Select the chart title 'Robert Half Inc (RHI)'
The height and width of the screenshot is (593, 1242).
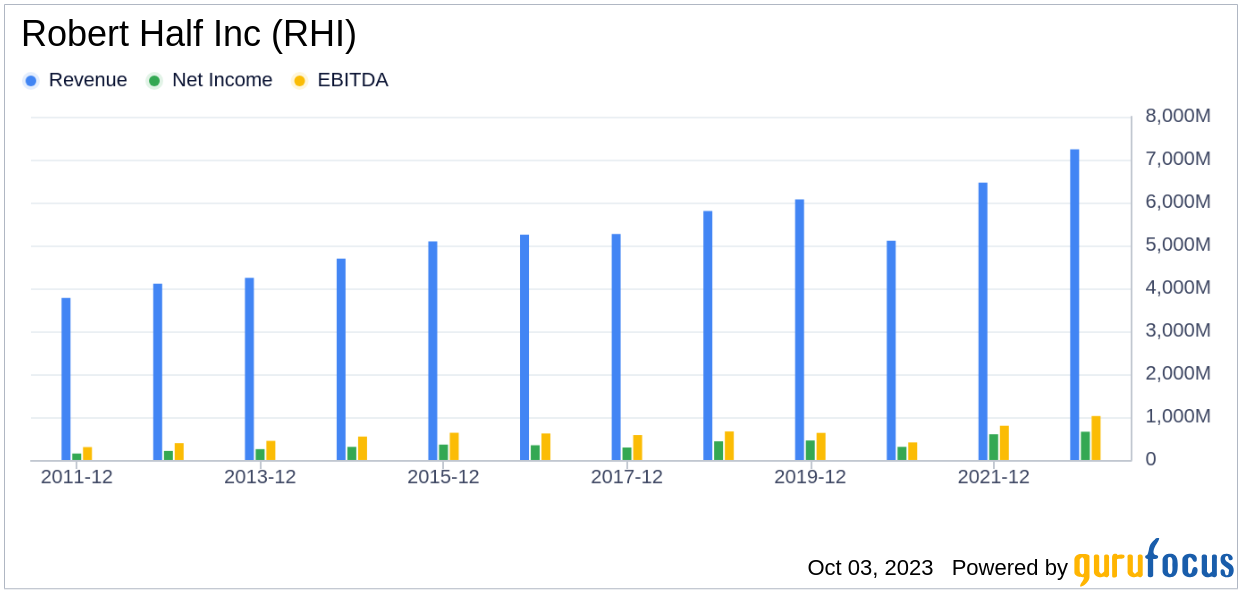(x=189, y=34)
